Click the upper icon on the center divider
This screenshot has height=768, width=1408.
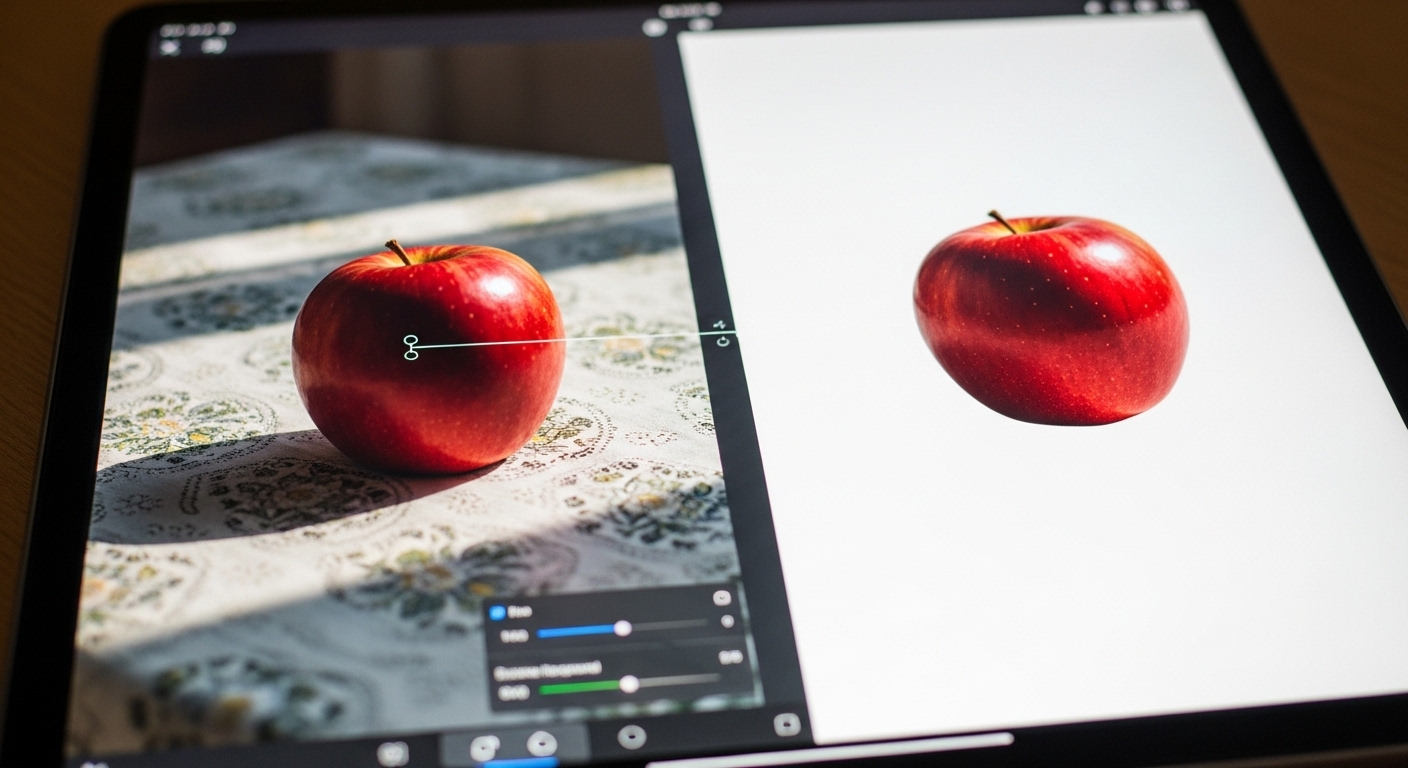point(720,325)
